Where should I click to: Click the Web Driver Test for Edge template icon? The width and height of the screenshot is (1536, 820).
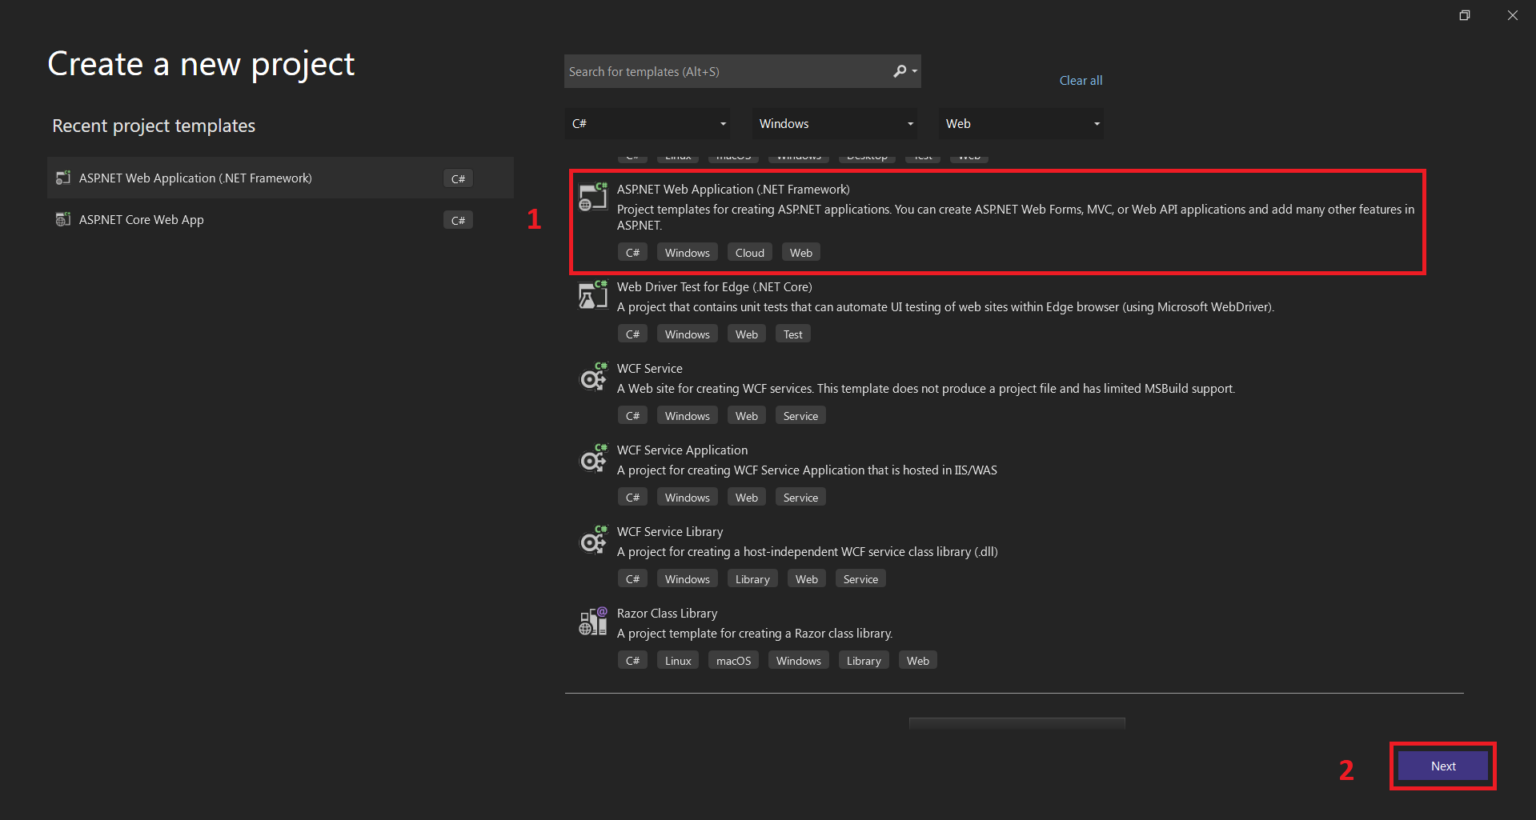[x=593, y=294]
